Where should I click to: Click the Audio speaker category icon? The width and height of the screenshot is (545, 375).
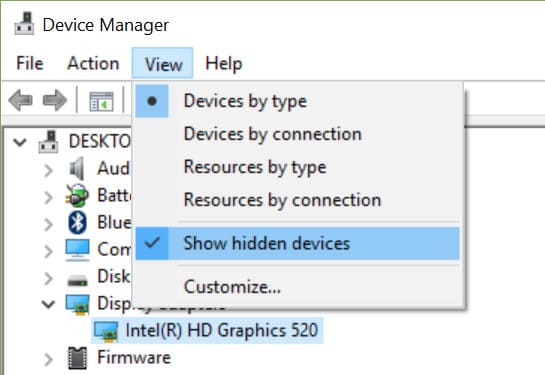point(77,169)
